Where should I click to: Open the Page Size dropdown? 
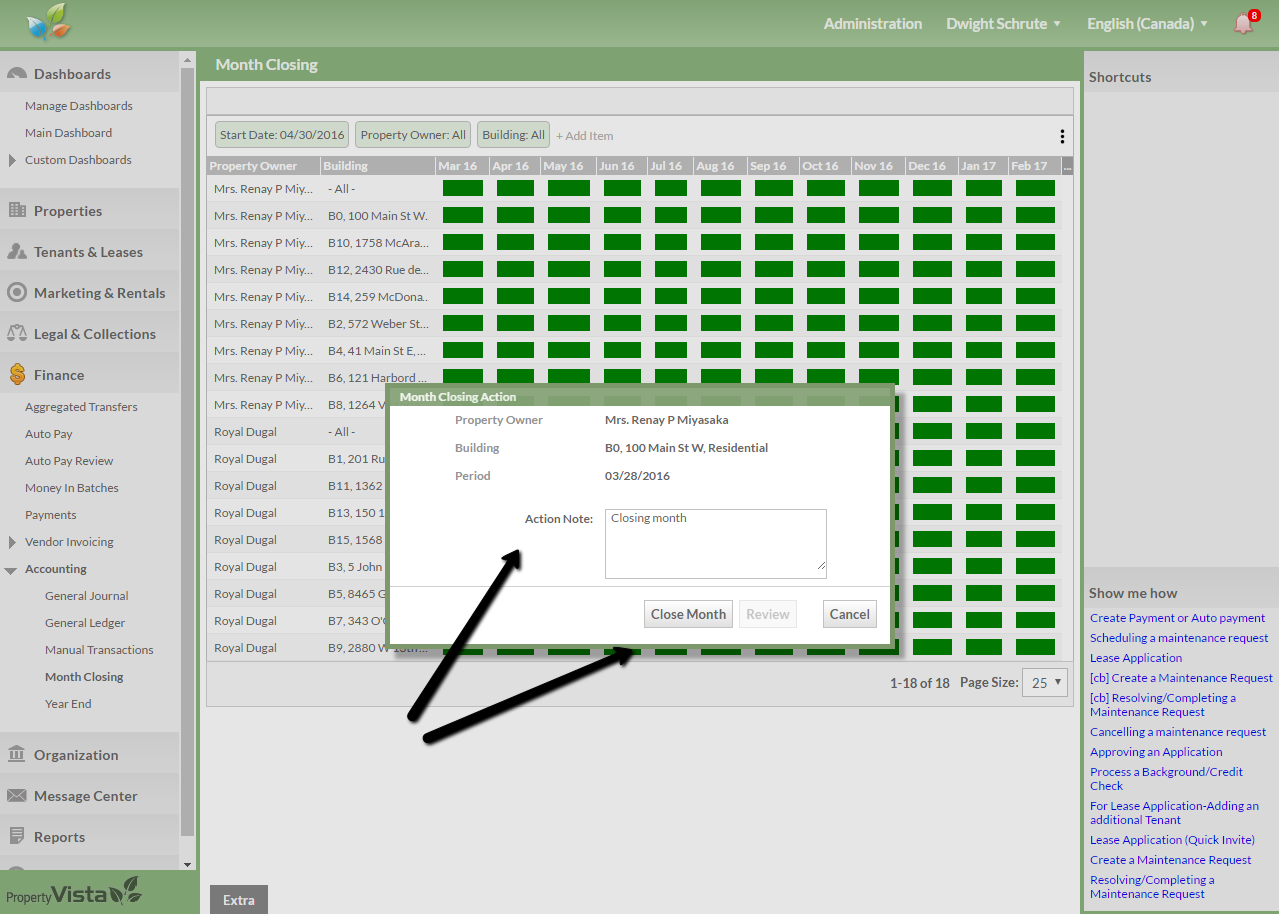pos(1045,683)
